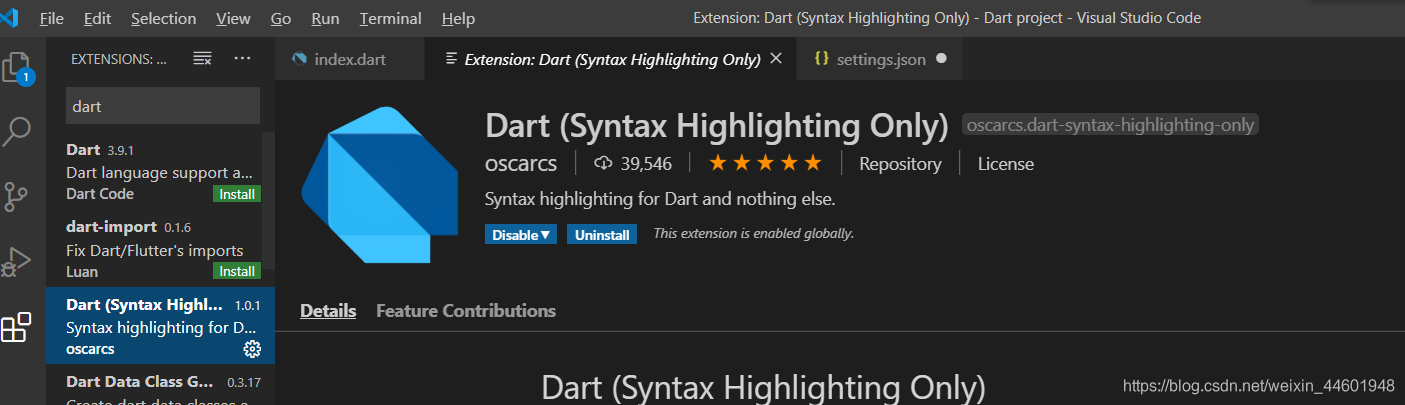Select the Dart Data Class Generator item
This screenshot has height=405, width=1405.
pos(160,385)
